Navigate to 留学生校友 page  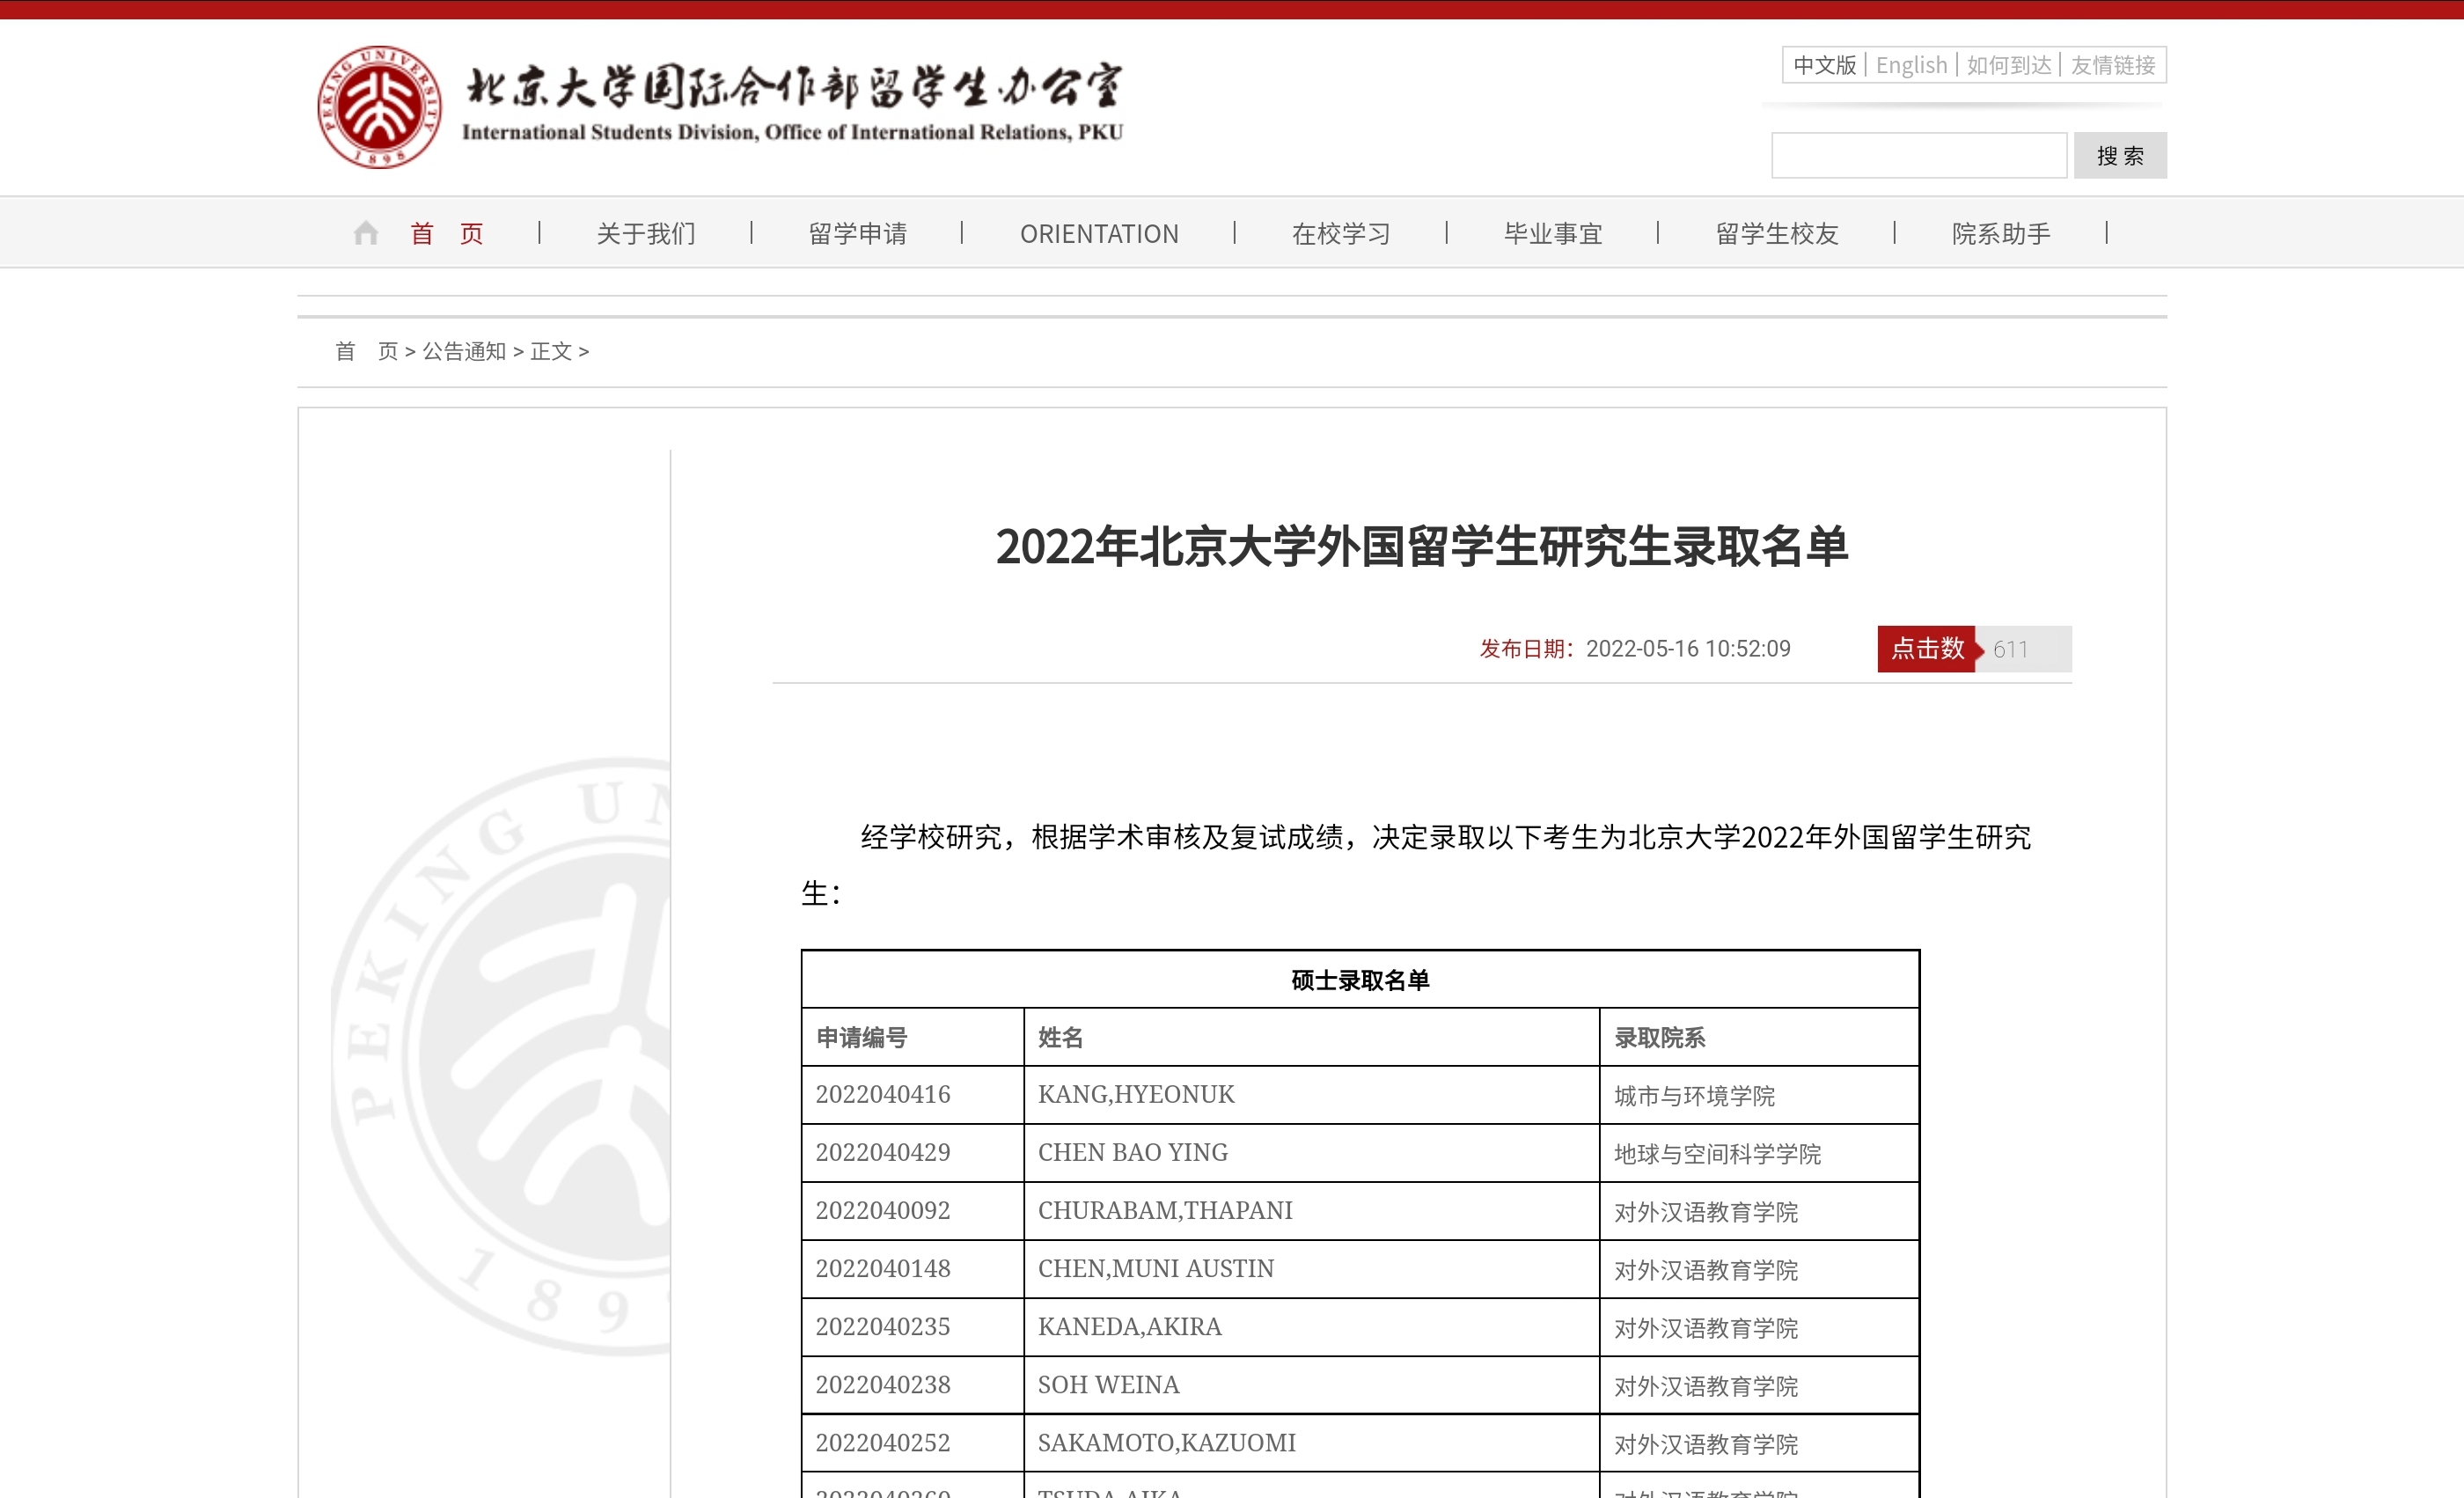point(1776,234)
